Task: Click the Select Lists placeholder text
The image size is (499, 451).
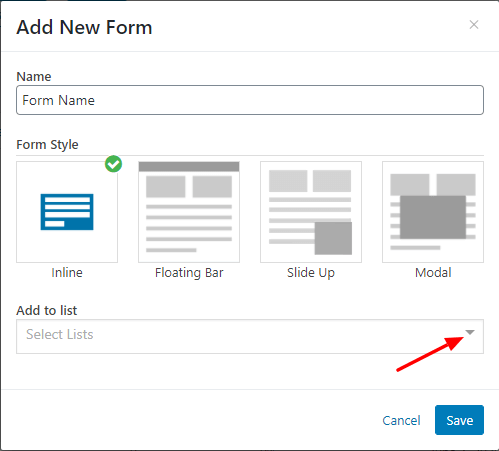Action: pyautogui.click(x=60, y=334)
